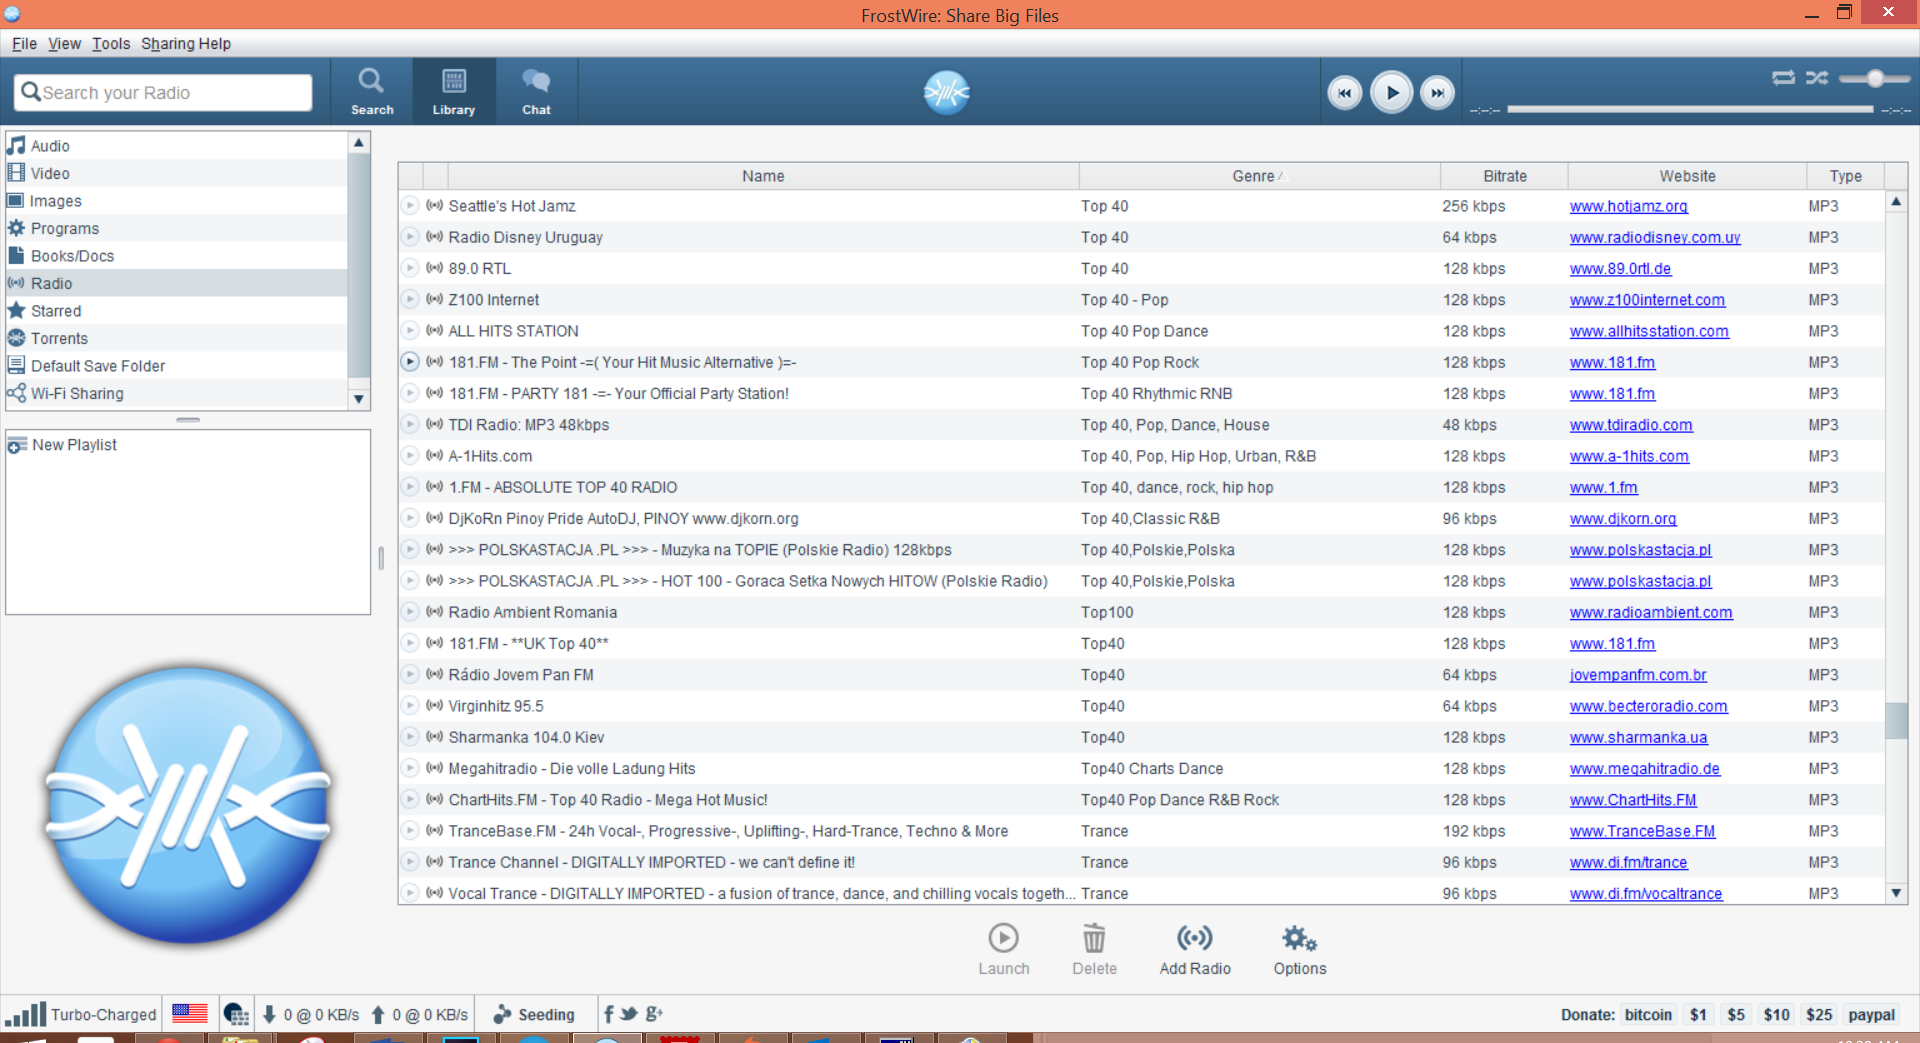
Task: Play the current station
Action: click(1391, 93)
